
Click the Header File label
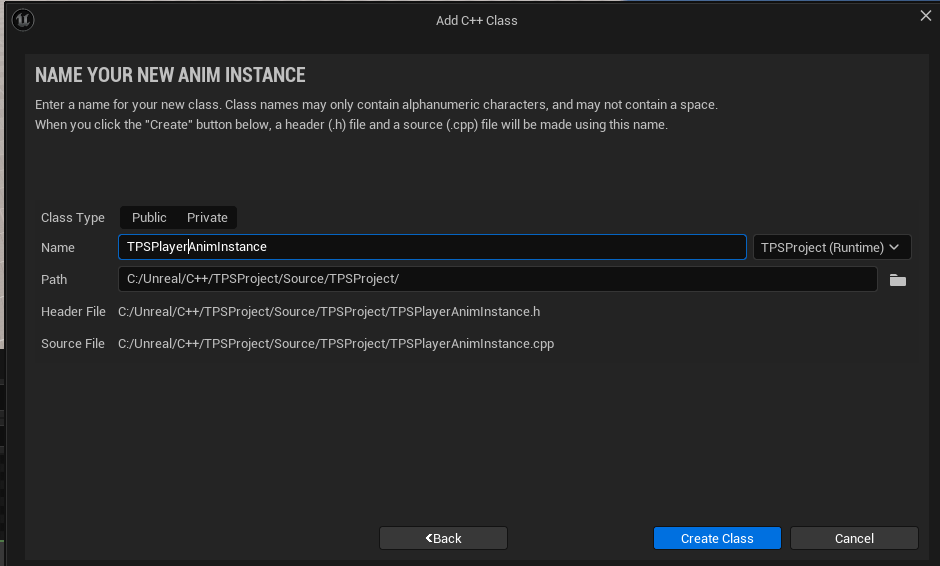pyautogui.click(x=73, y=312)
